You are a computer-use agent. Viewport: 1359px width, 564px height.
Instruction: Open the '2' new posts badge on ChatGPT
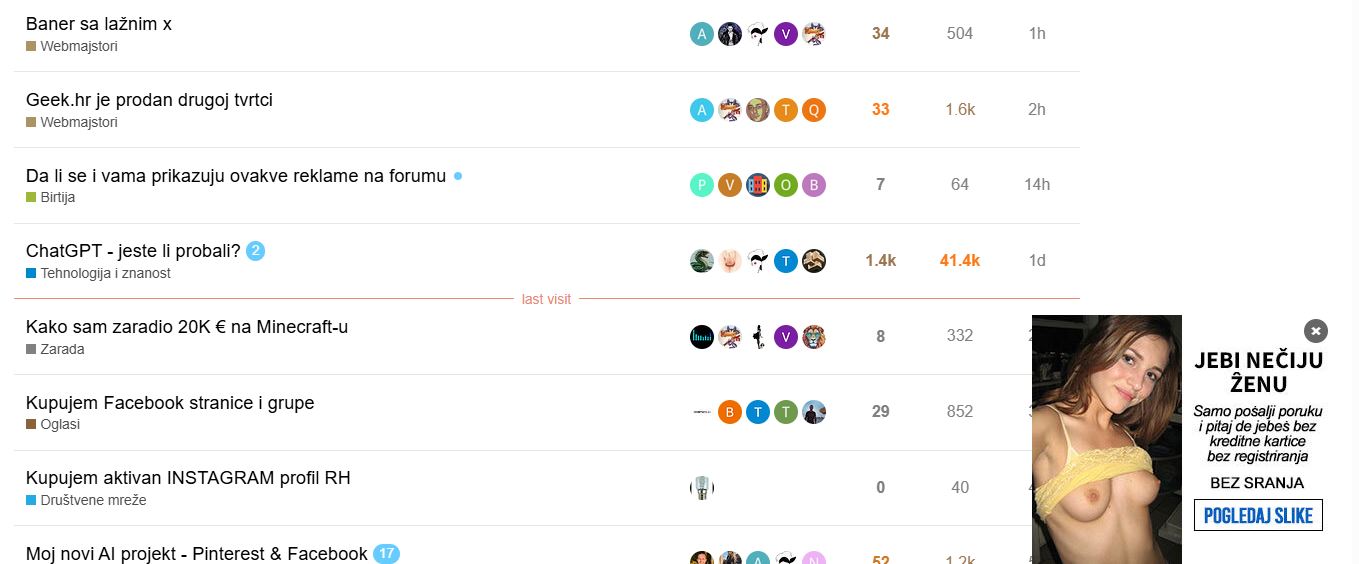click(x=256, y=251)
